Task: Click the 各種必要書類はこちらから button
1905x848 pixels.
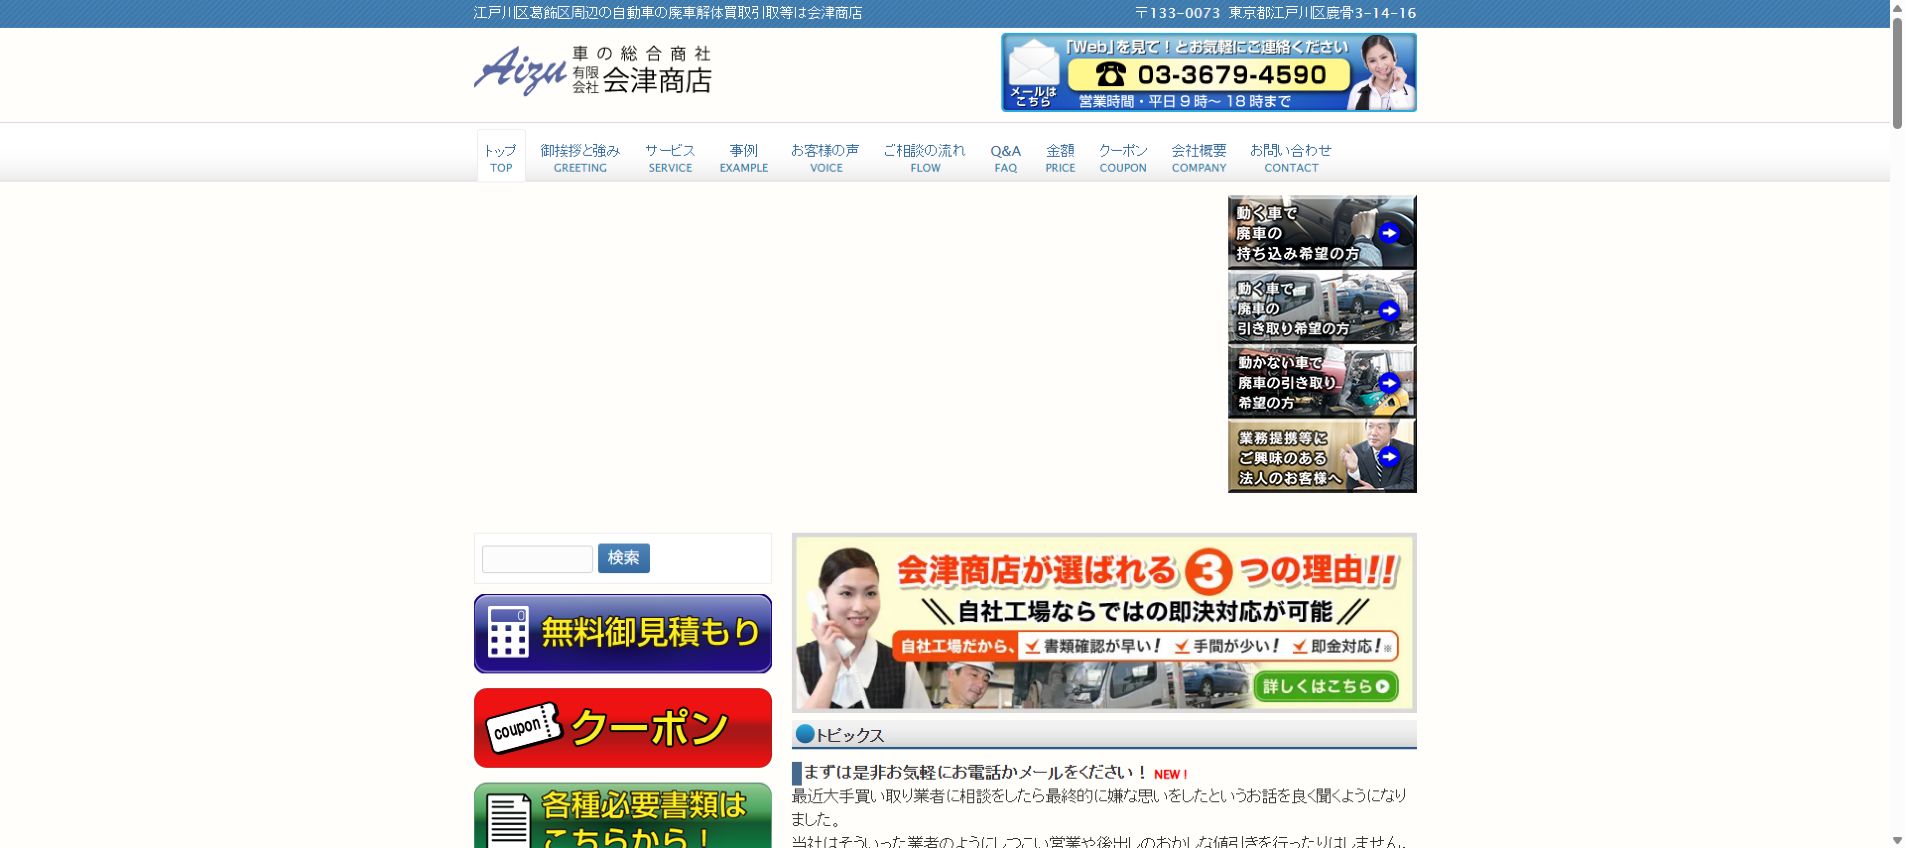Action: coord(623,816)
